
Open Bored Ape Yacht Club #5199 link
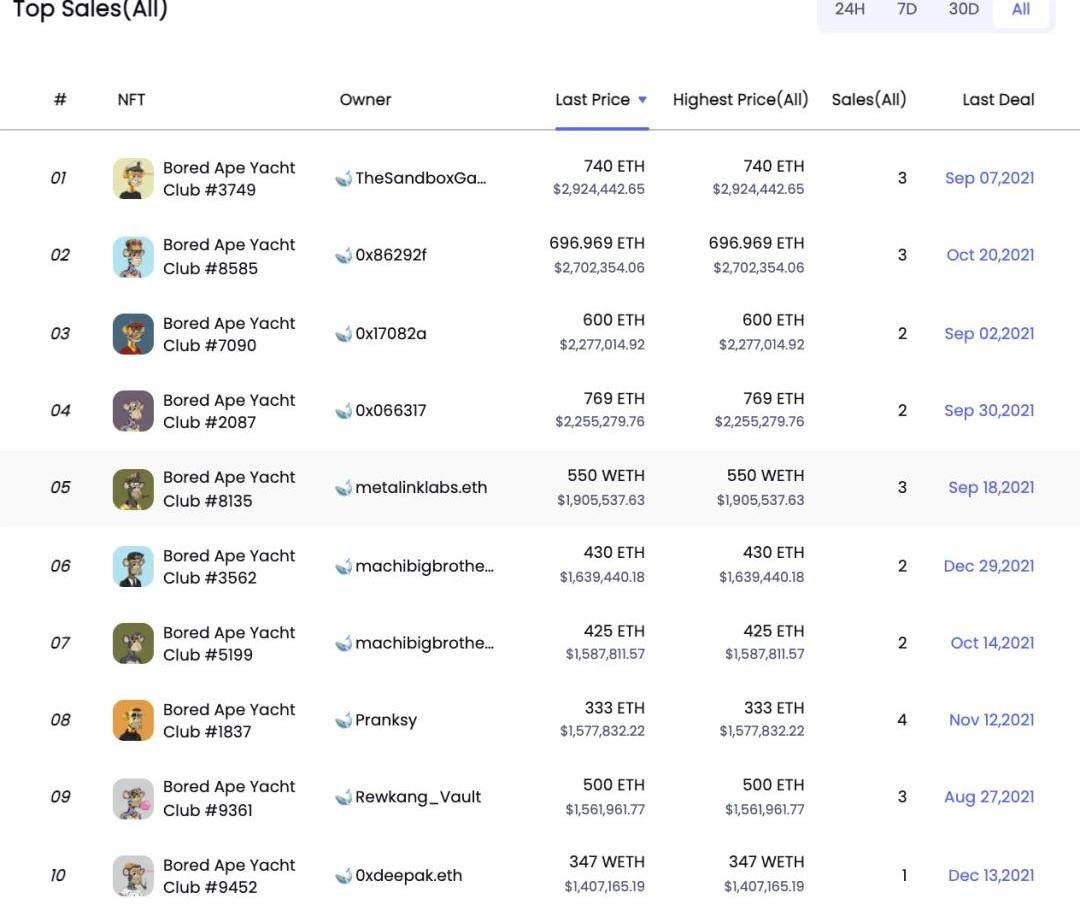pos(229,644)
